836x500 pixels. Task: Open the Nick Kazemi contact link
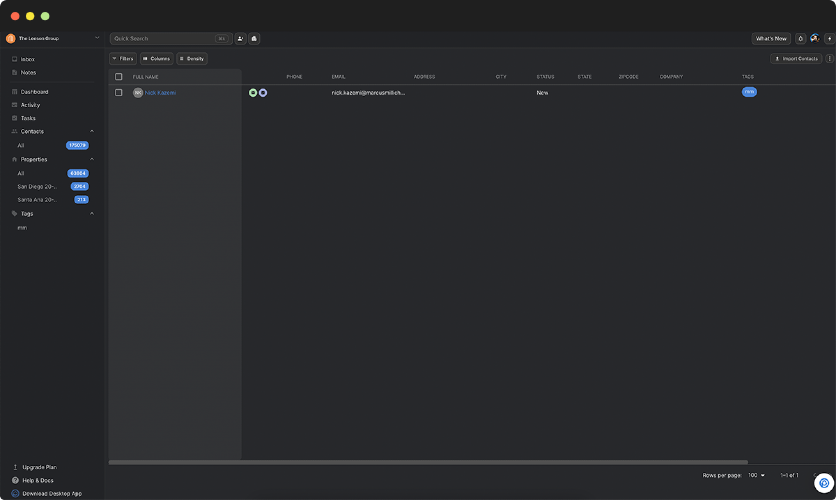point(160,93)
